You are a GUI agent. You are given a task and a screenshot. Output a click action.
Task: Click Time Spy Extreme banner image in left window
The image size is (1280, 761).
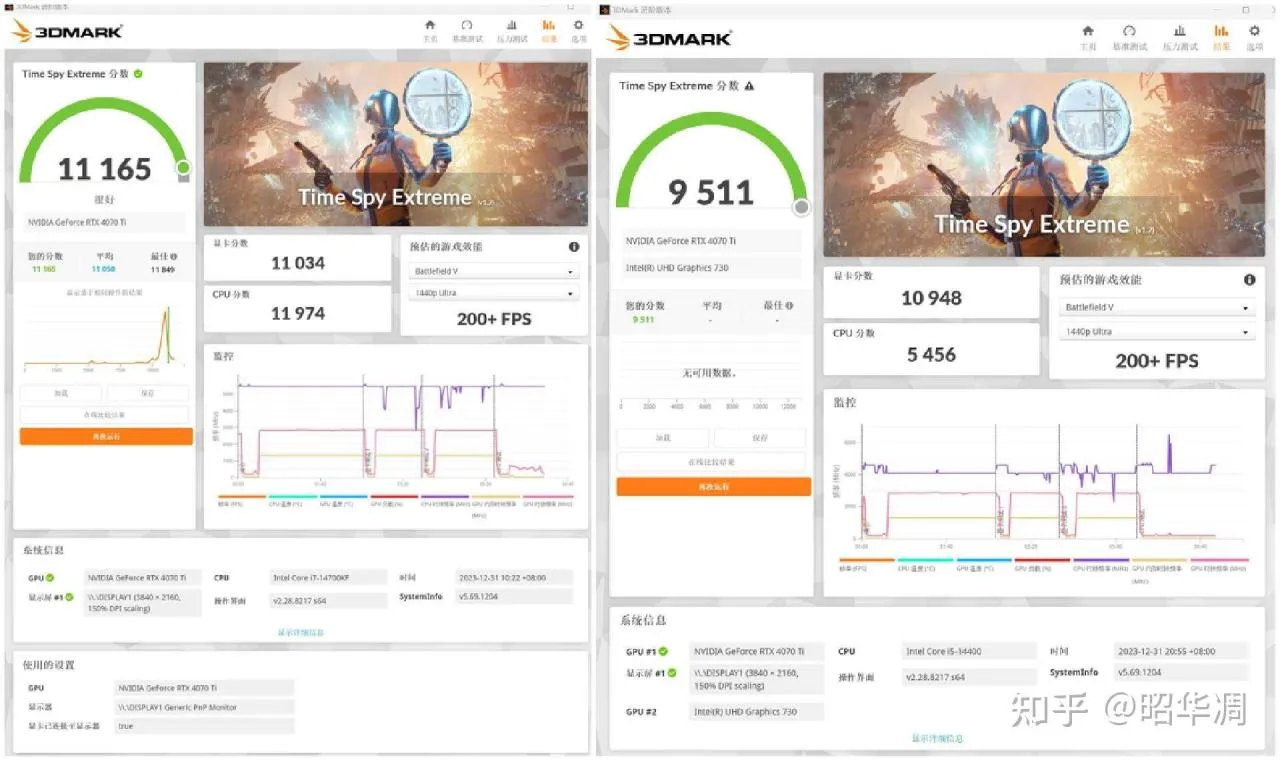coord(396,144)
